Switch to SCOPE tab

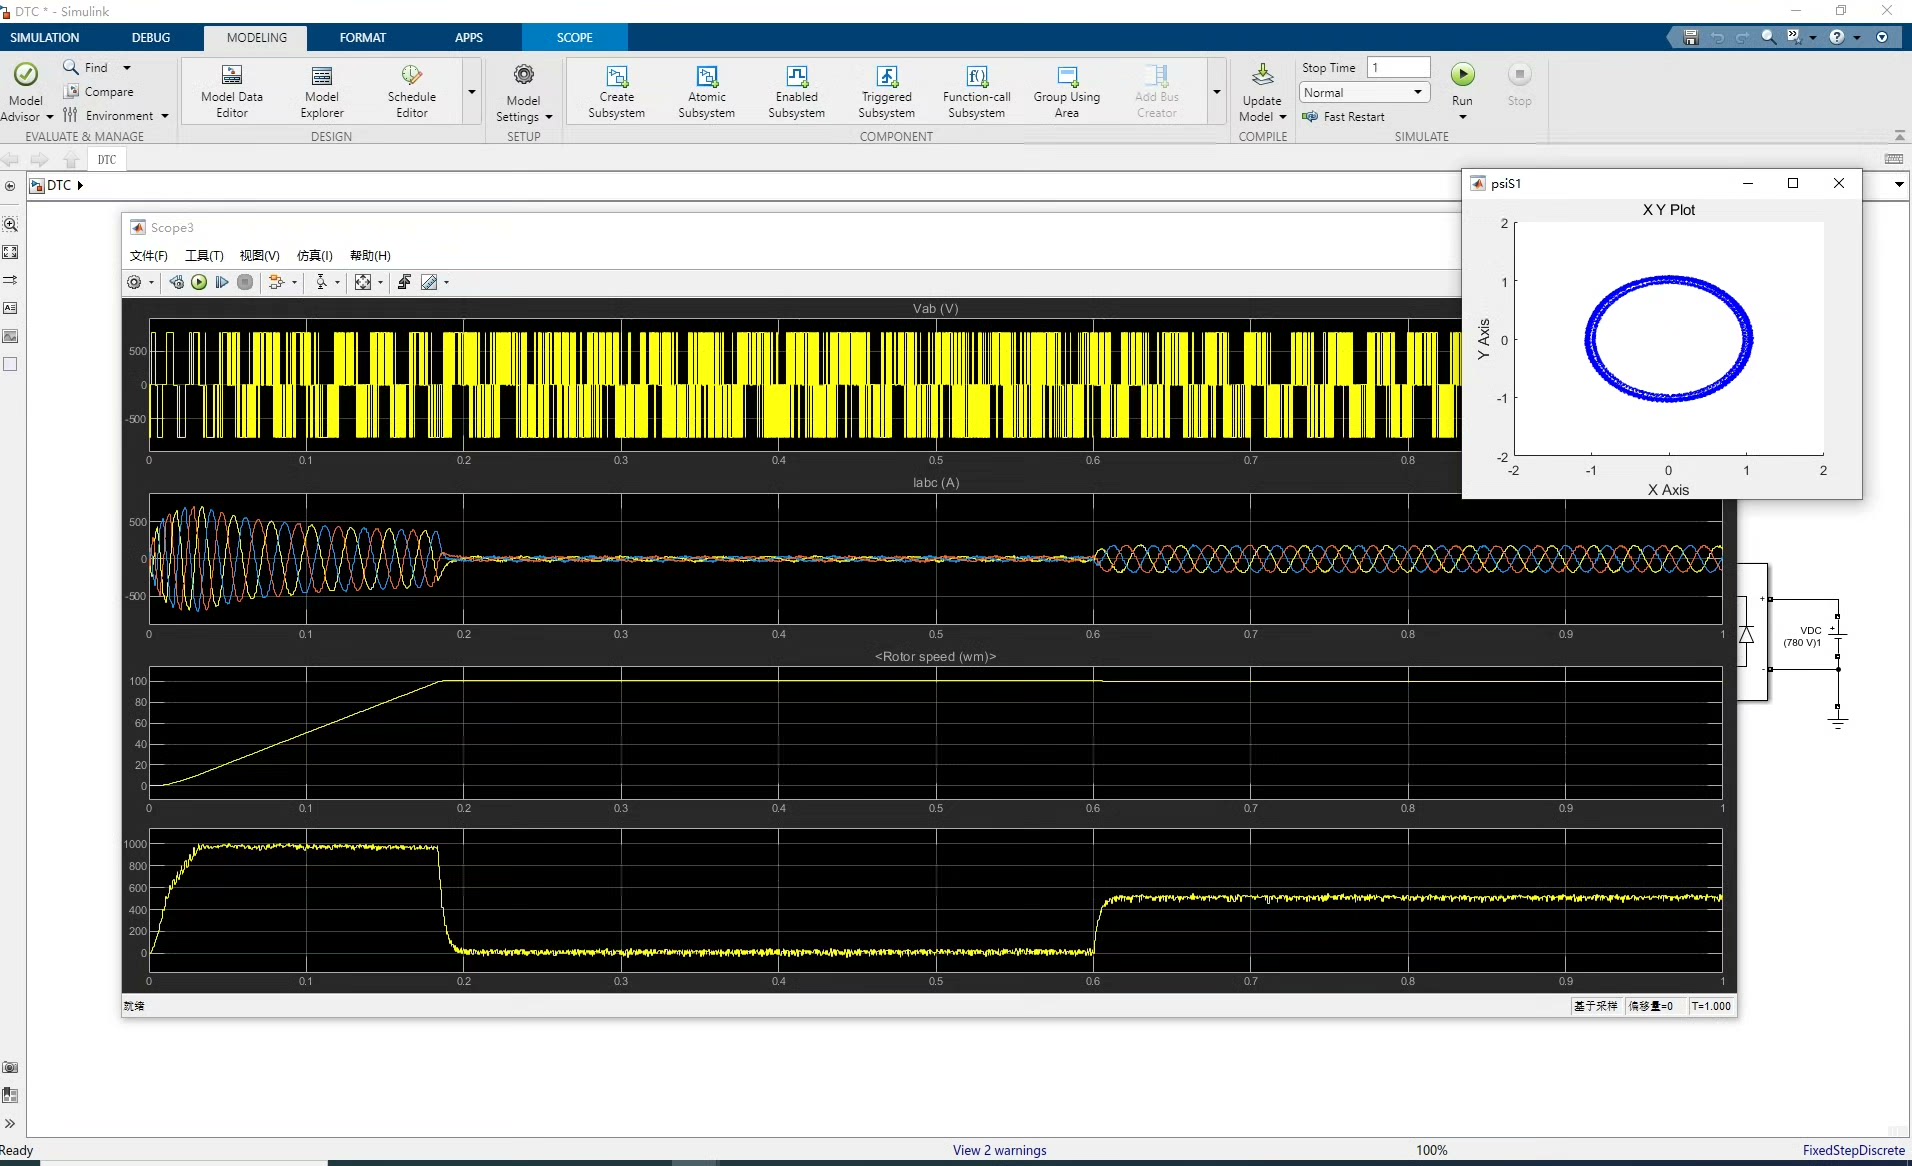575,37
